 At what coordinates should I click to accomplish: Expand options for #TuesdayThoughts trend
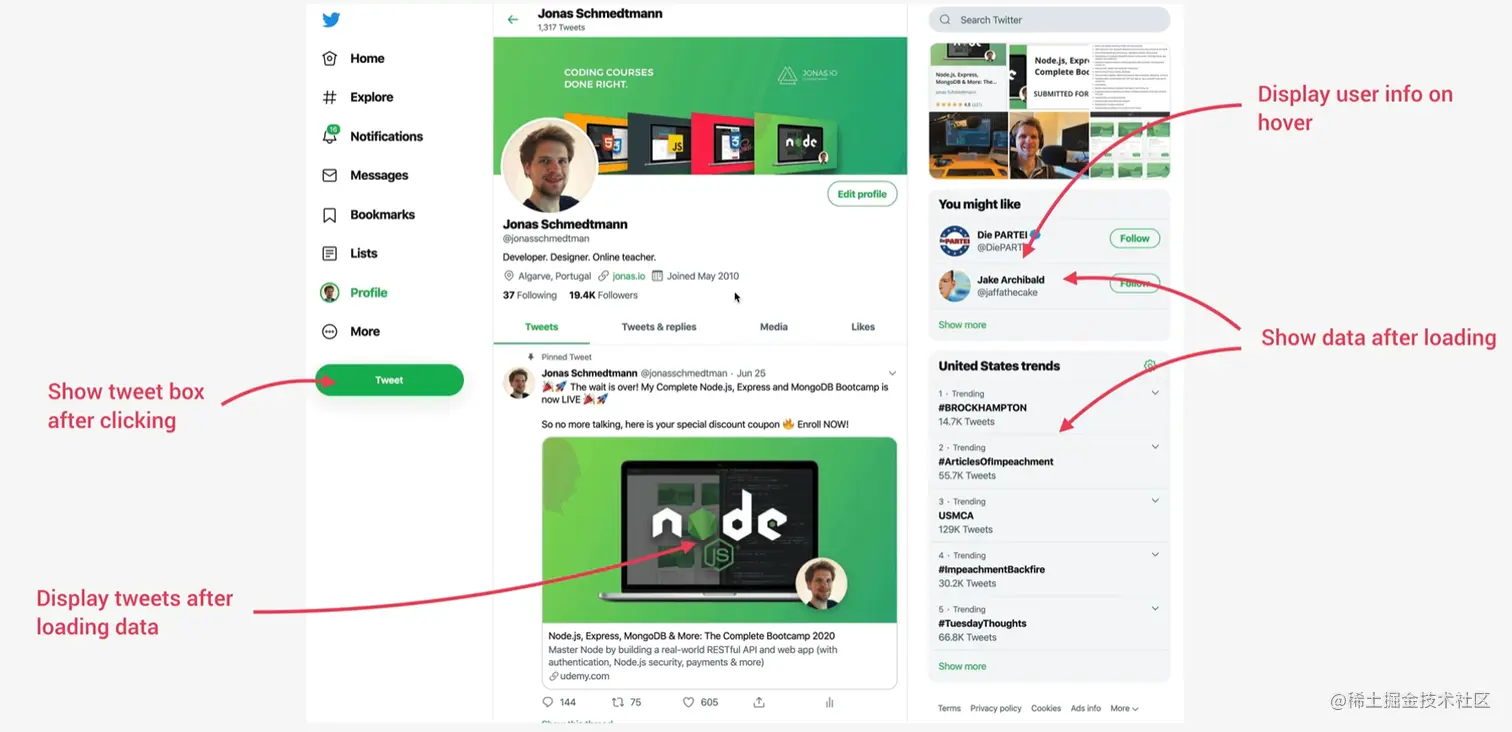(x=1155, y=609)
